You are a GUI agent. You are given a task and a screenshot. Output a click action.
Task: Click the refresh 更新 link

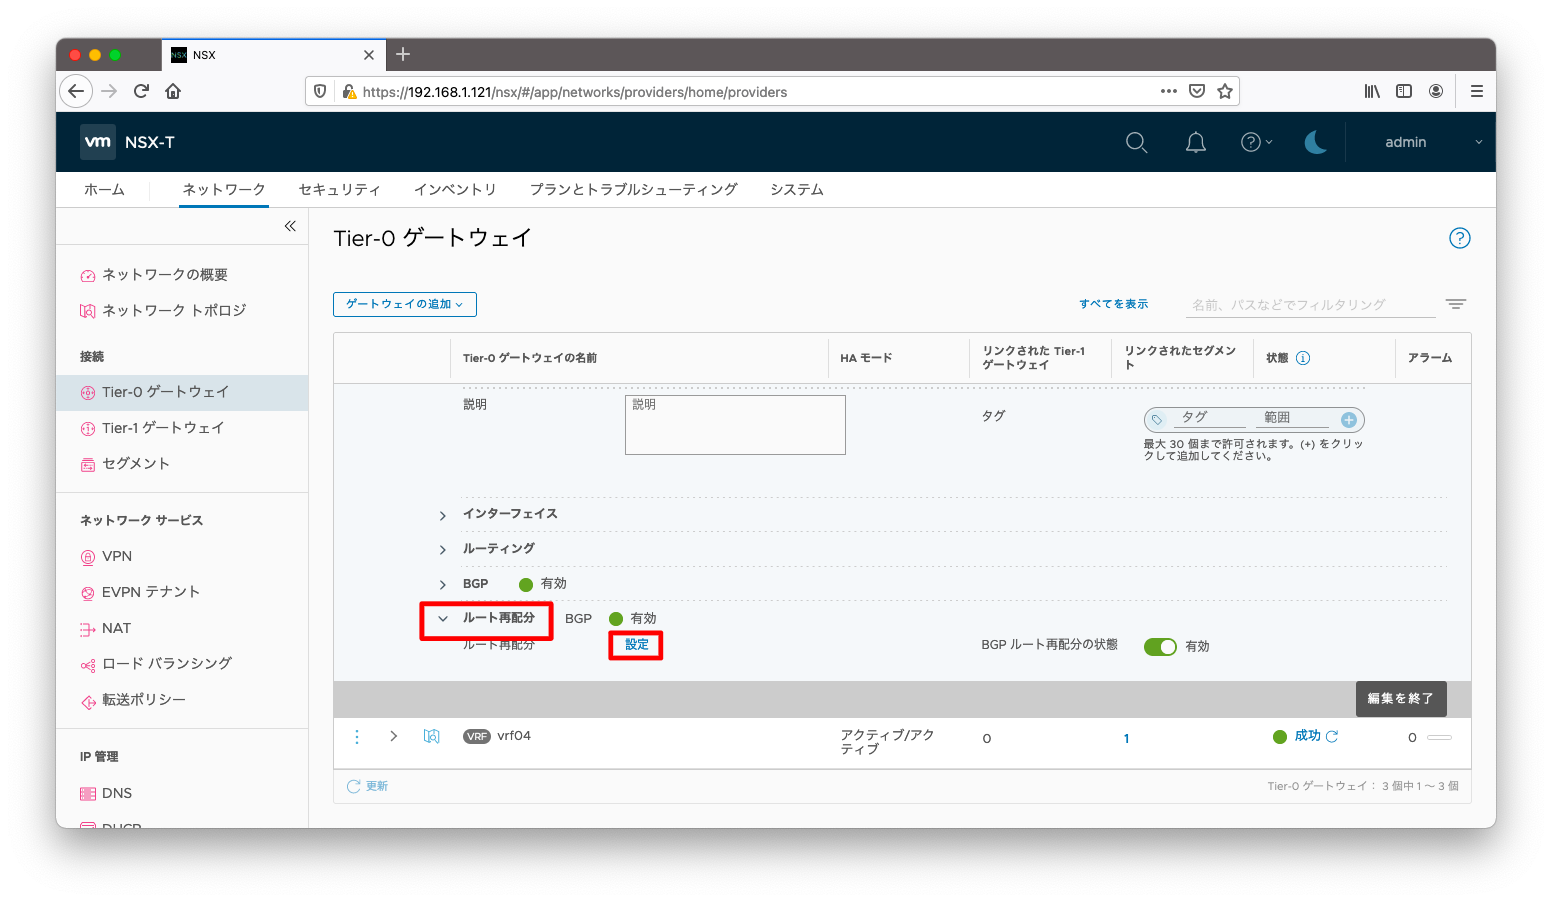tap(367, 787)
